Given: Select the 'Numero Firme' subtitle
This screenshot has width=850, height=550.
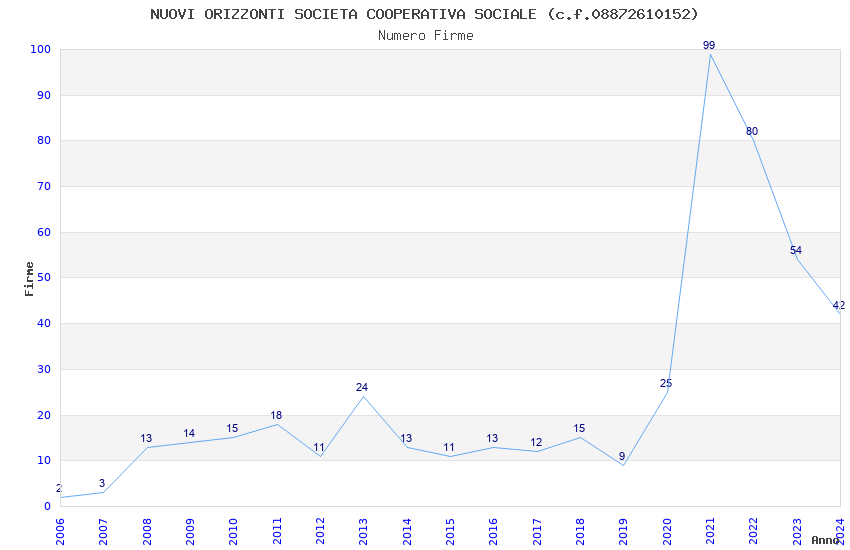Looking at the screenshot, I should tap(426, 36).
